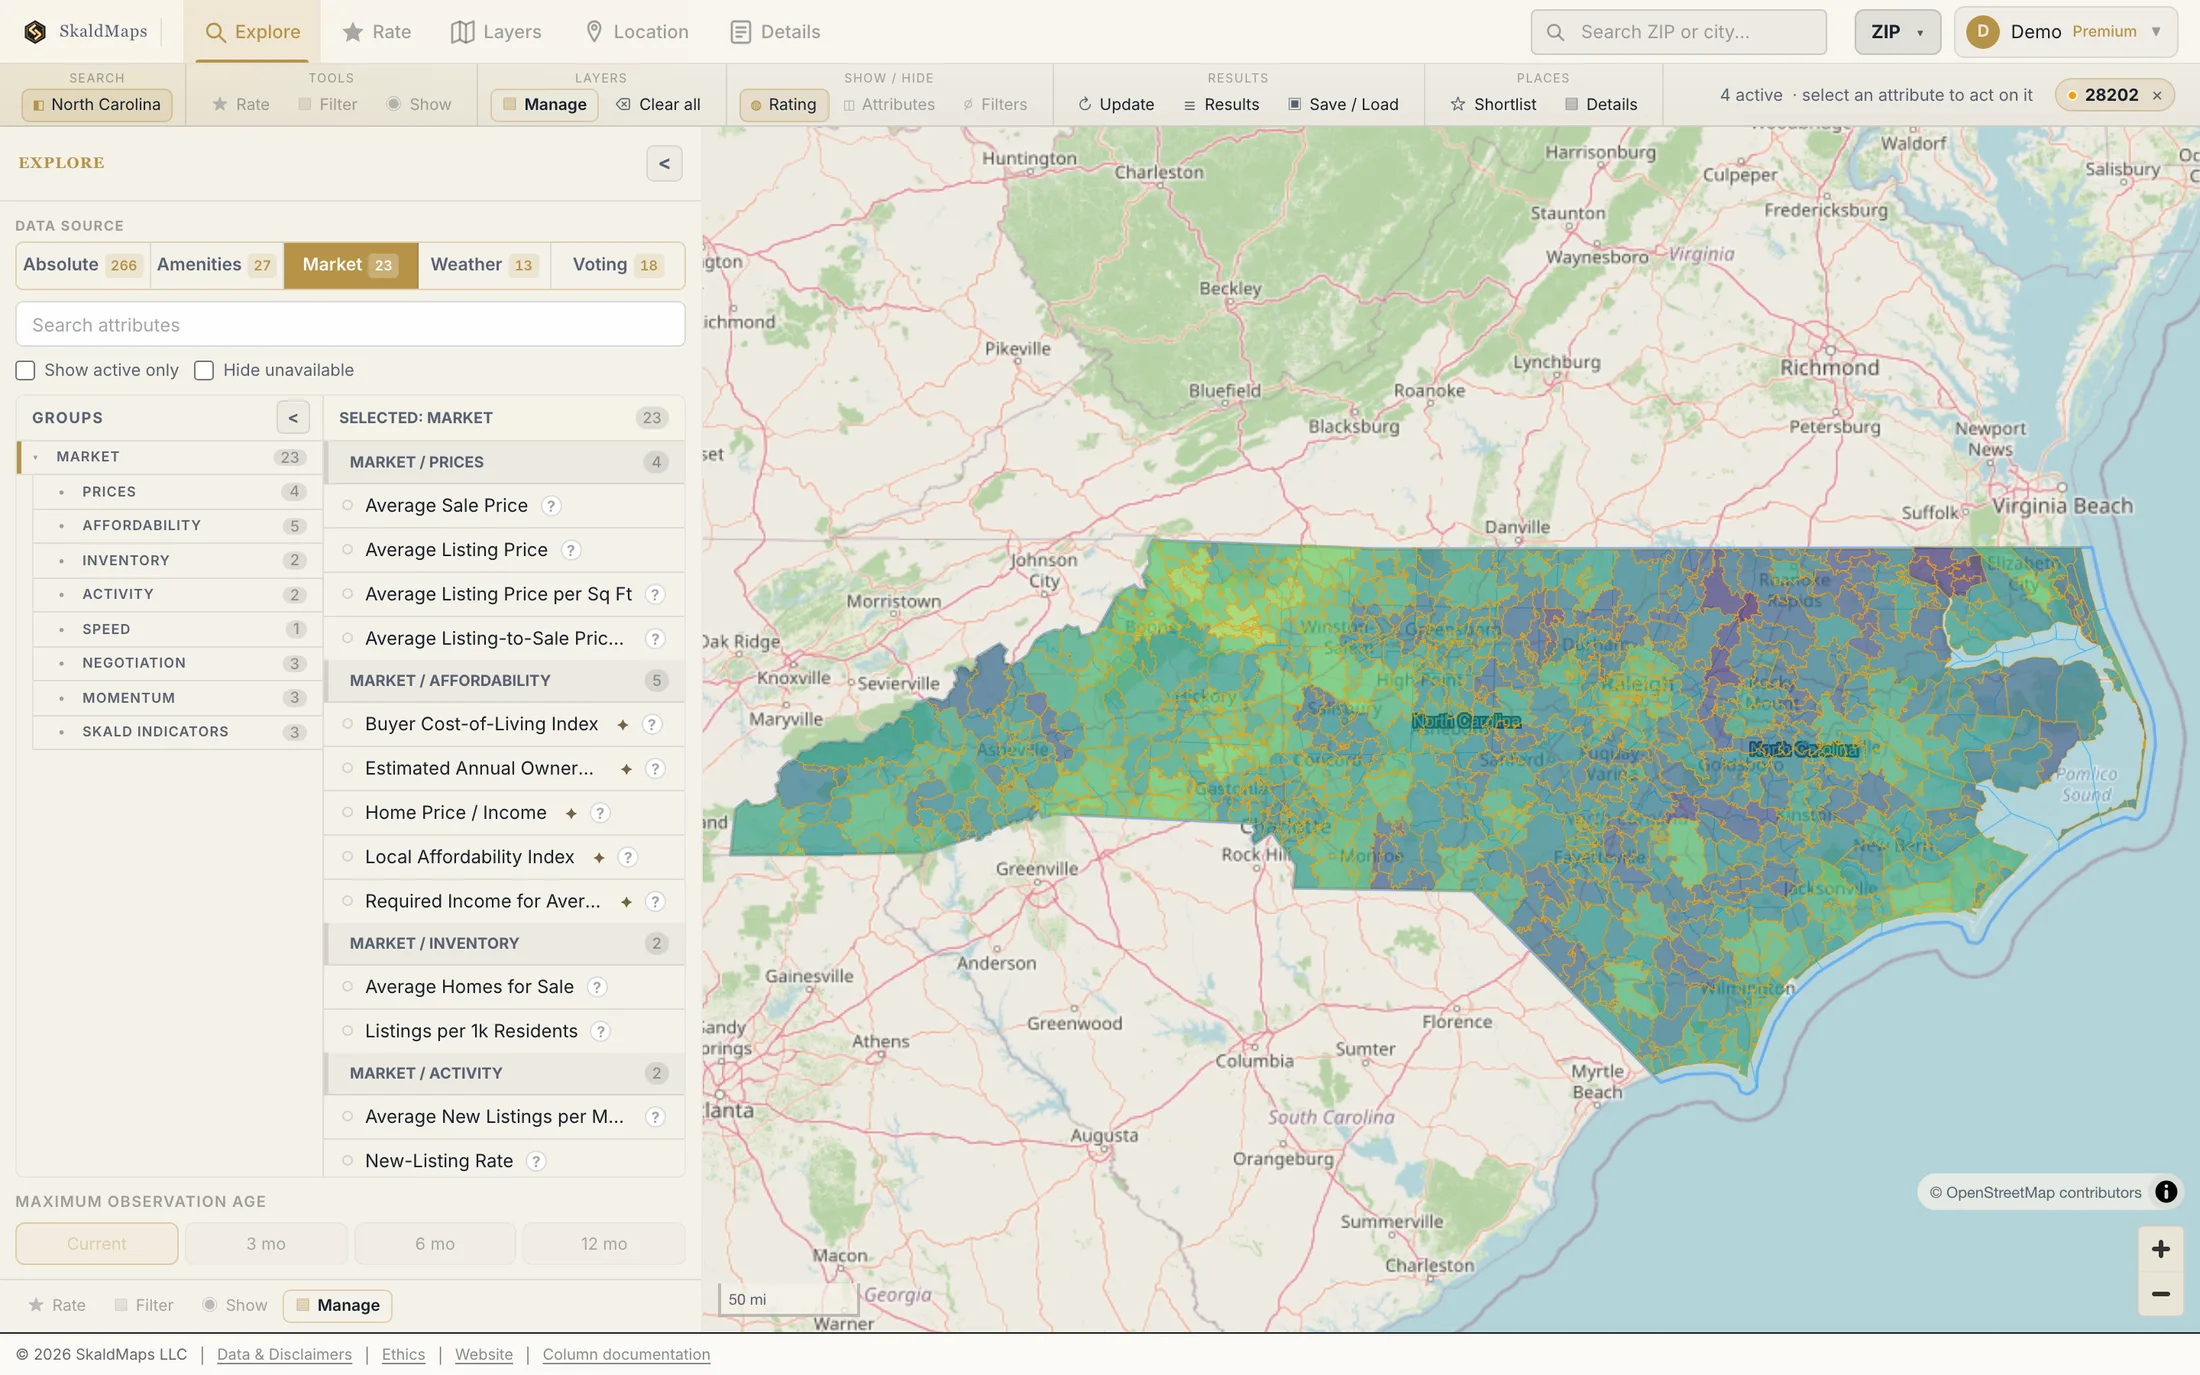The width and height of the screenshot is (2200, 1375).
Task: Open help for Average Listing Price
Action: coord(570,550)
